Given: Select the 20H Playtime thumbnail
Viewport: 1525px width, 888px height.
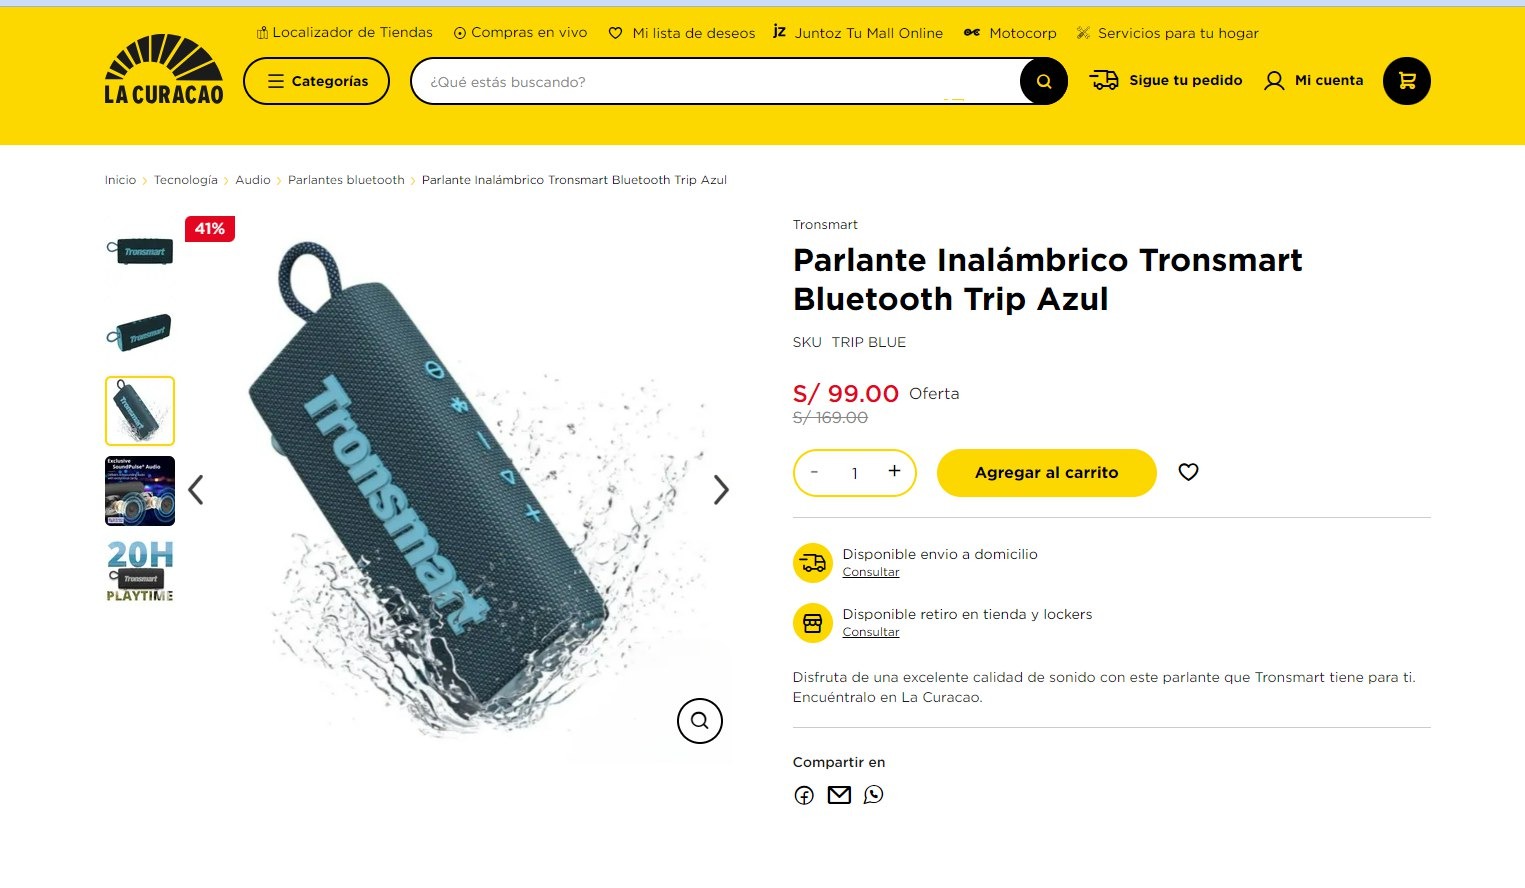Looking at the screenshot, I should tap(140, 571).
